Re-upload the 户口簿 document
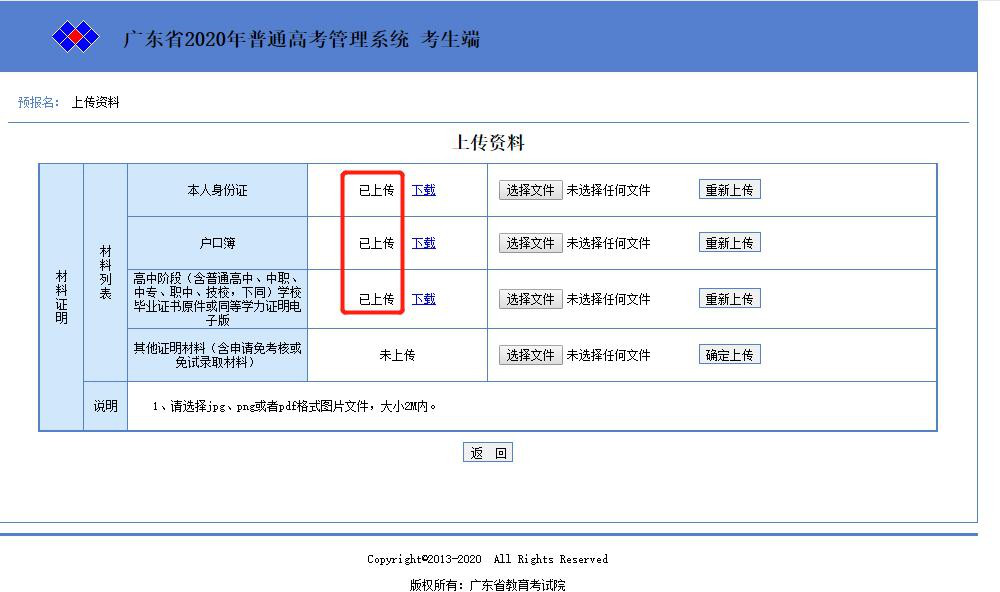 click(x=730, y=242)
